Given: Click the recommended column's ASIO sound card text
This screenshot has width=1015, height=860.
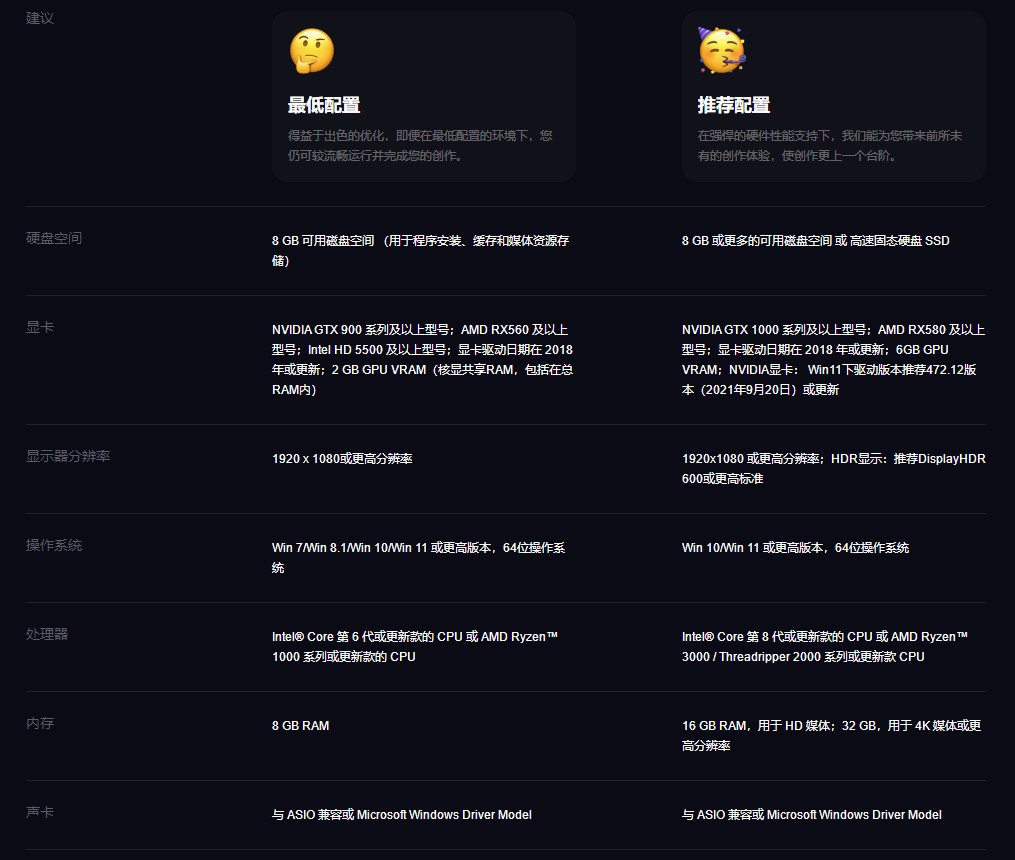Looking at the screenshot, I should click(x=812, y=815).
